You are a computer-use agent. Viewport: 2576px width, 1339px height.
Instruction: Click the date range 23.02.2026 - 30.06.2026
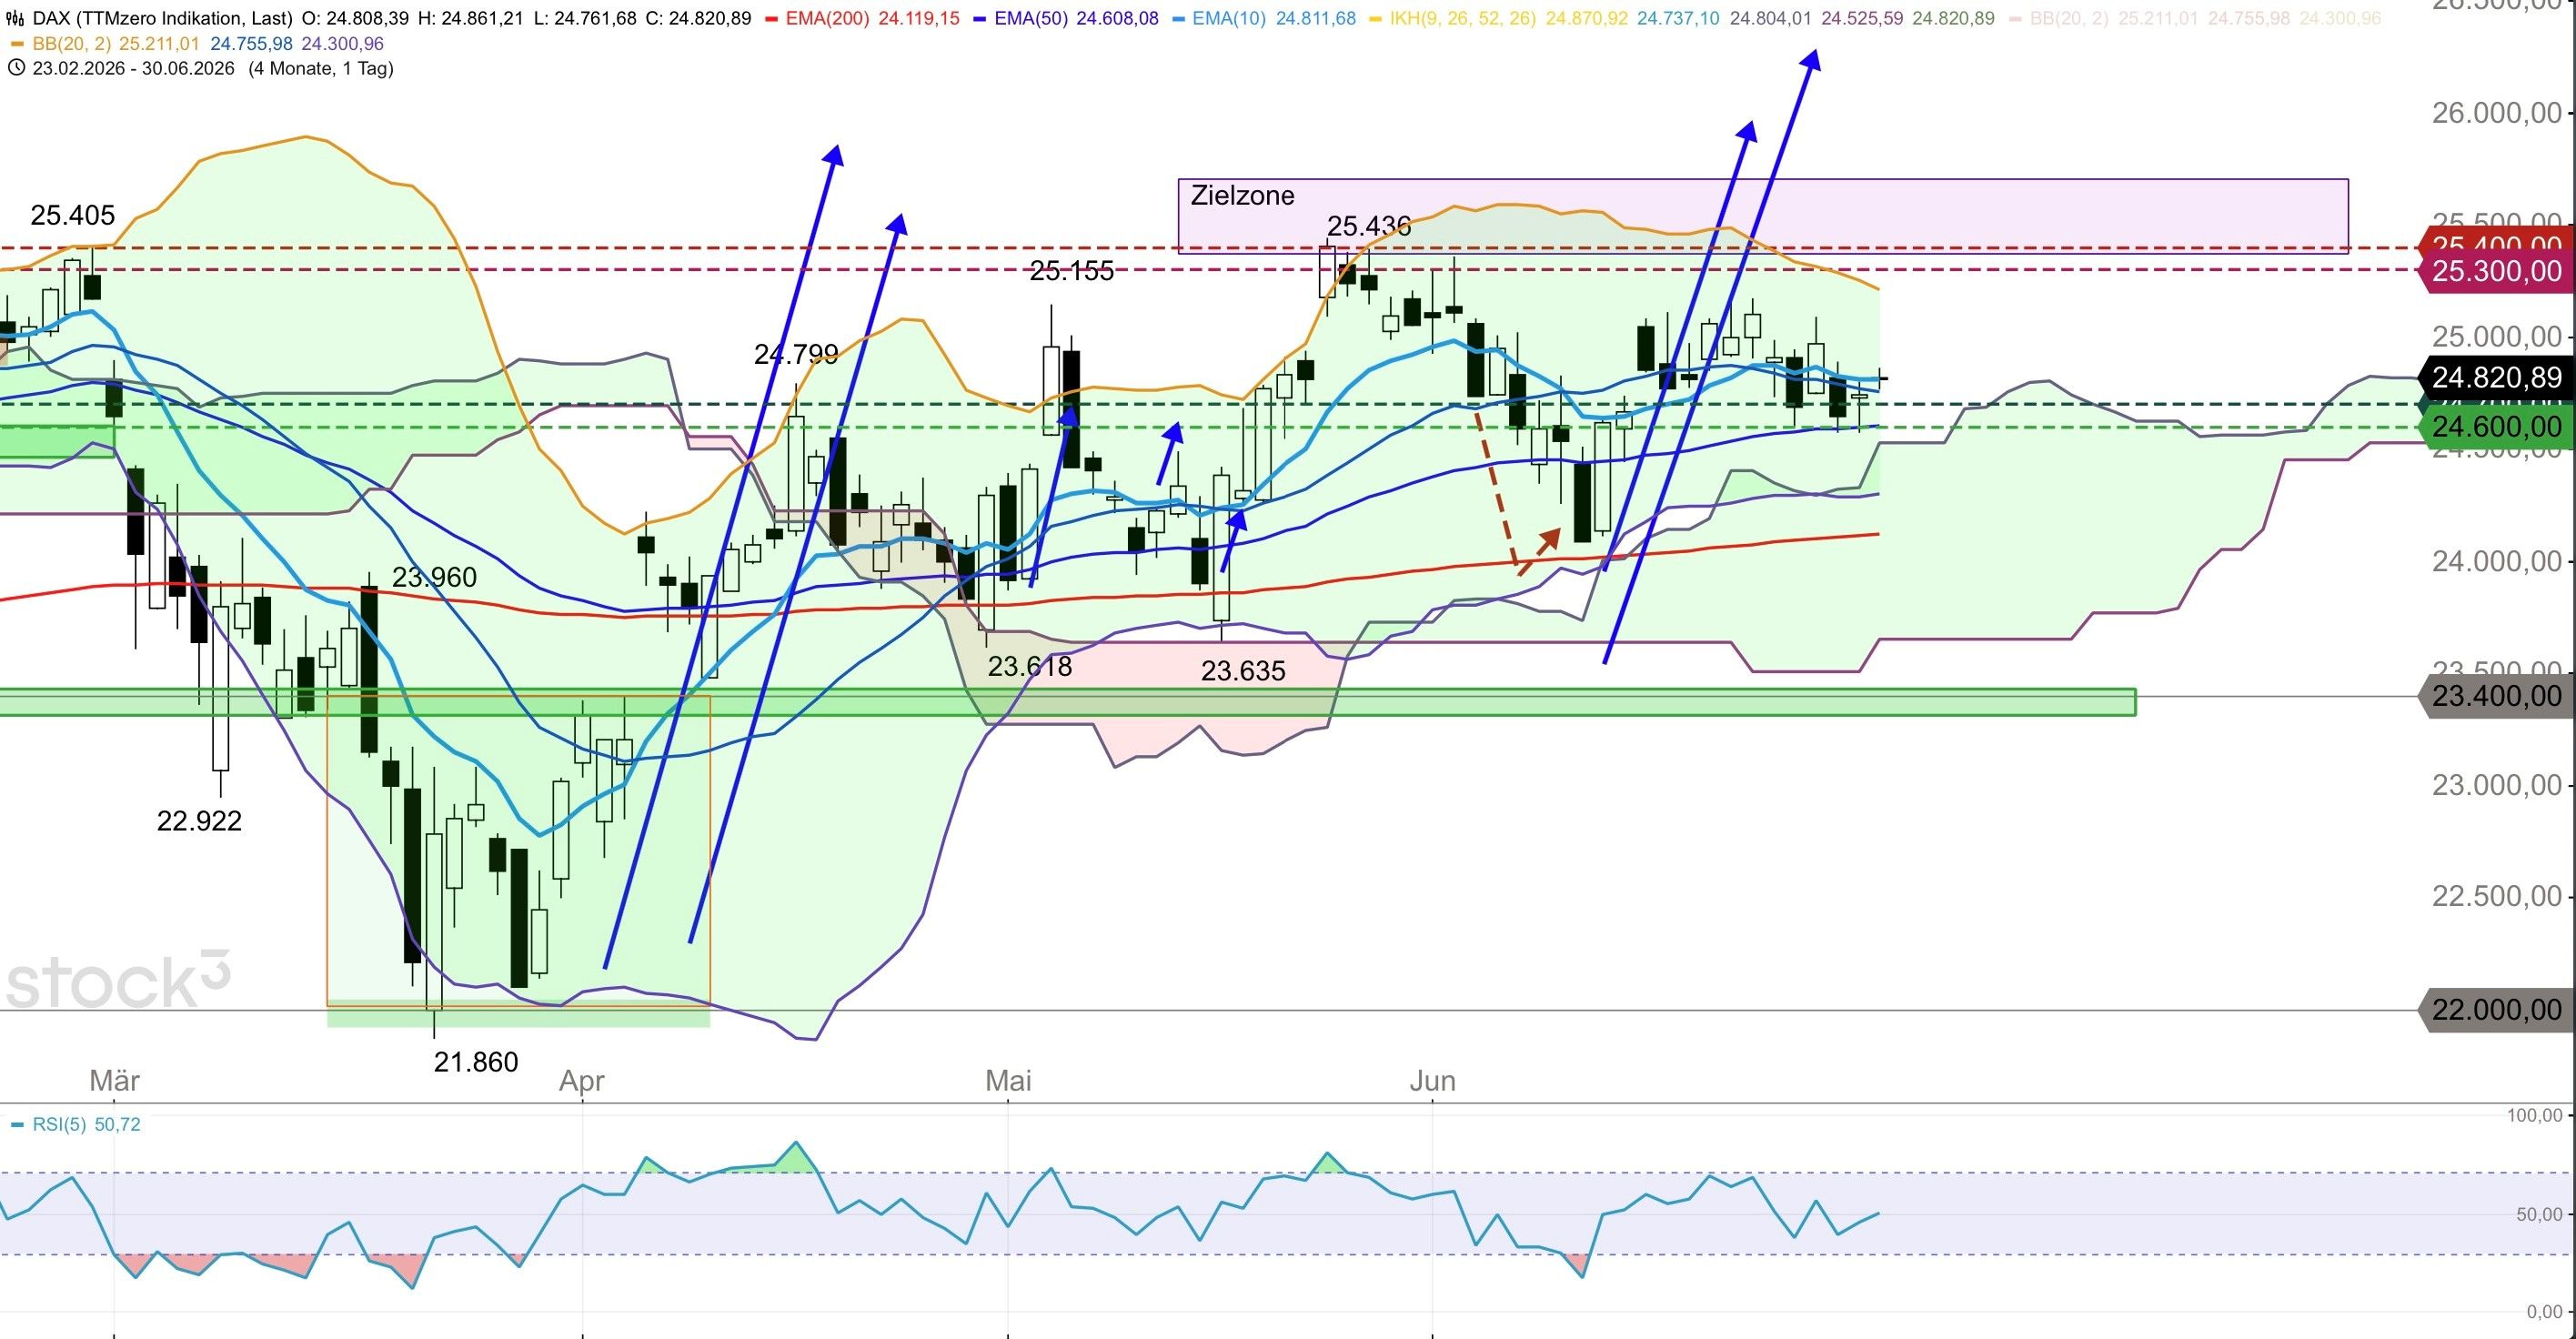[133, 68]
